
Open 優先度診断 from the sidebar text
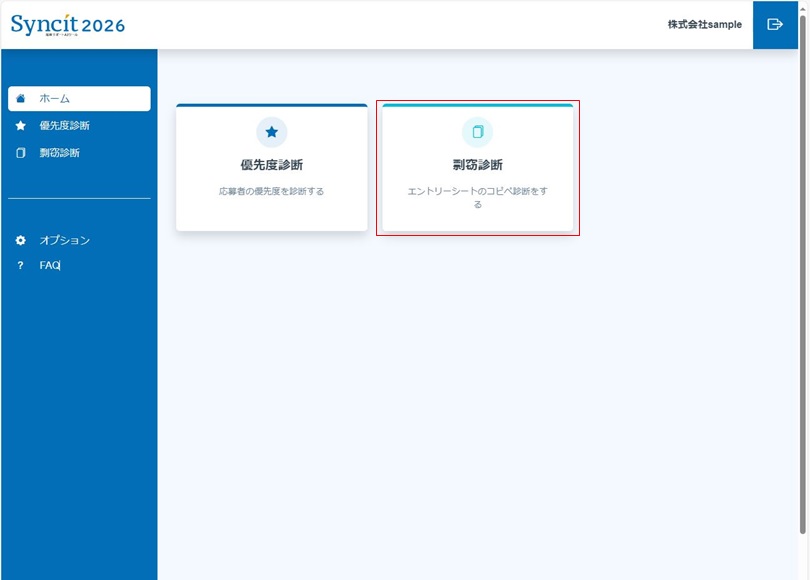pos(65,126)
